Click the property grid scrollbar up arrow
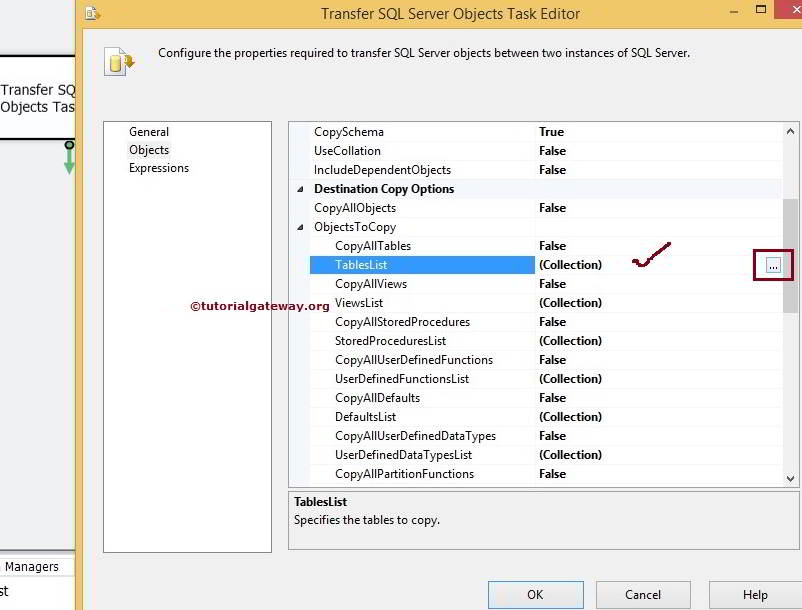The height and width of the screenshot is (610, 802). 791,129
